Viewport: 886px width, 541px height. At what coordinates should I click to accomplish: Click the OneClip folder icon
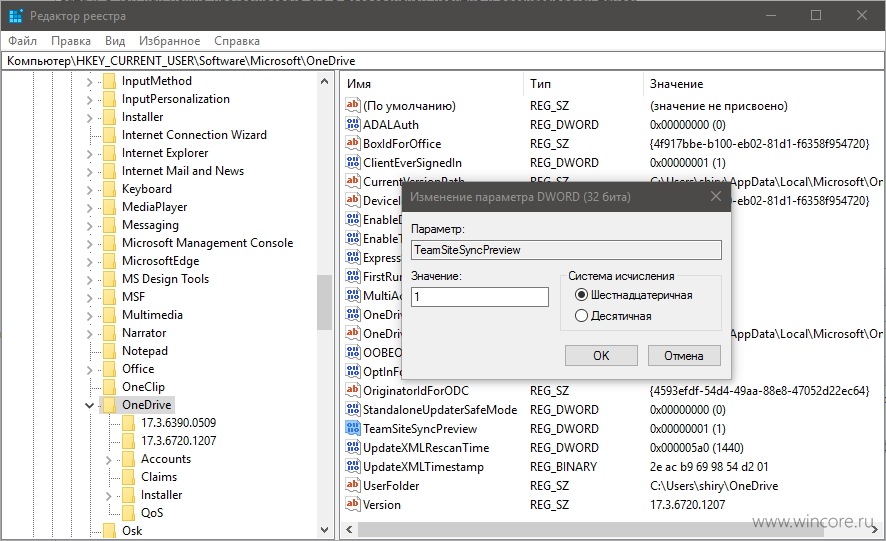pos(109,387)
